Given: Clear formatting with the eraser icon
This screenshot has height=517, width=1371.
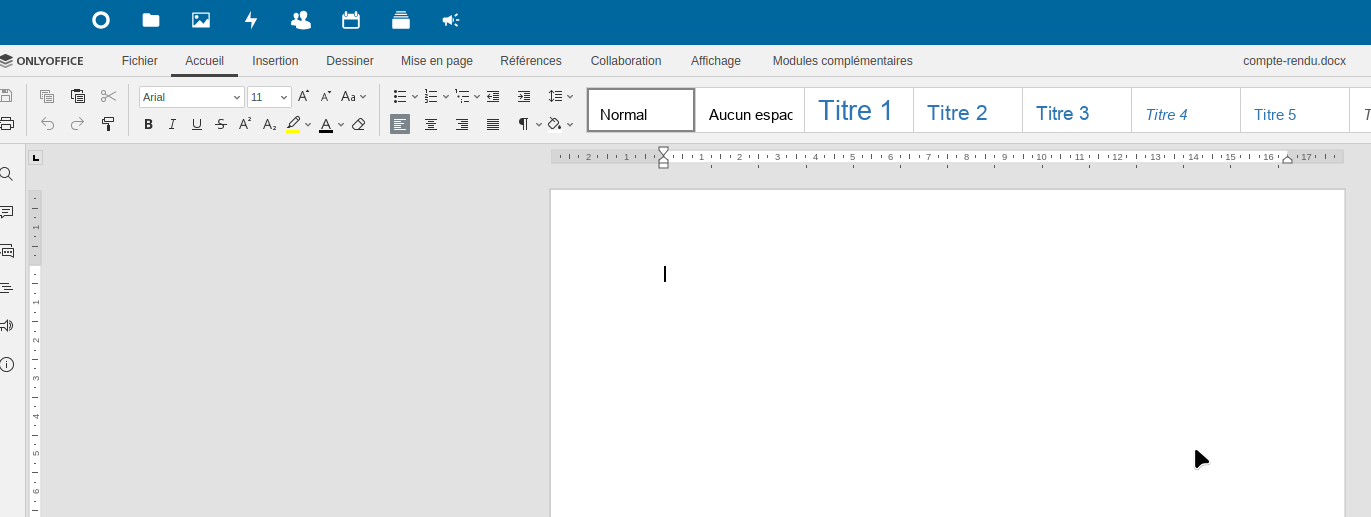Looking at the screenshot, I should (359, 125).
